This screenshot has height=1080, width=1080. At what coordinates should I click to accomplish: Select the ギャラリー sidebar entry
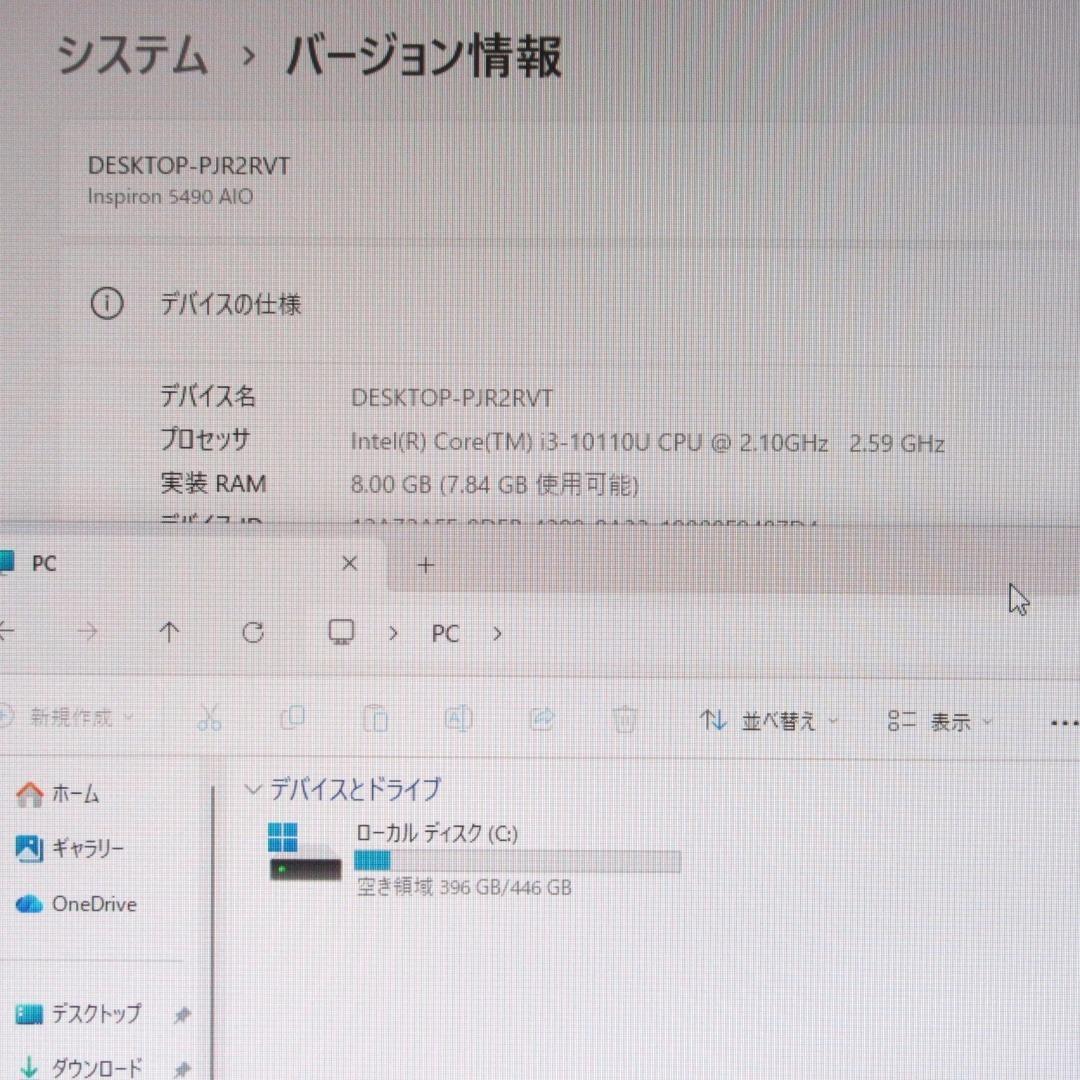pyautogui.click(x=88, y=849)
